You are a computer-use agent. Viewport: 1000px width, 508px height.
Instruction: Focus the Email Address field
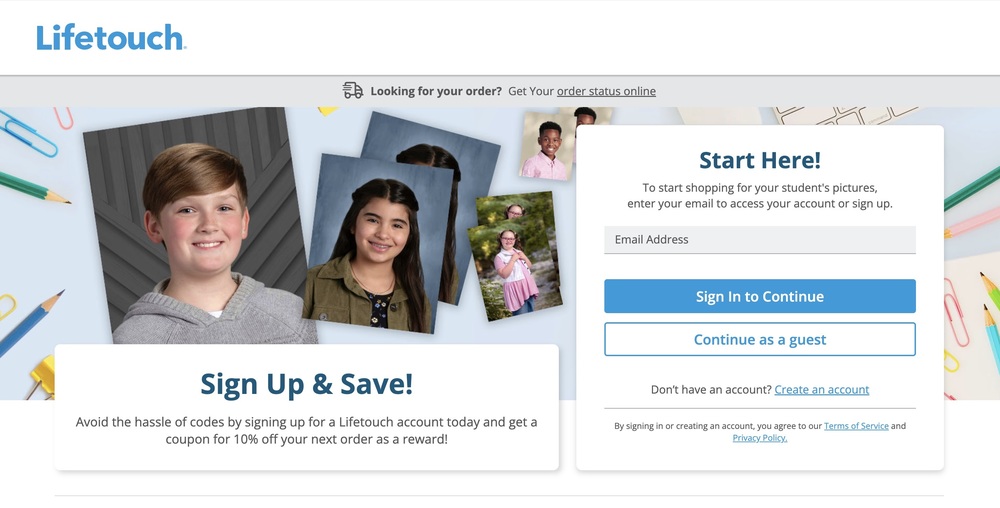(x=760, y=240)
